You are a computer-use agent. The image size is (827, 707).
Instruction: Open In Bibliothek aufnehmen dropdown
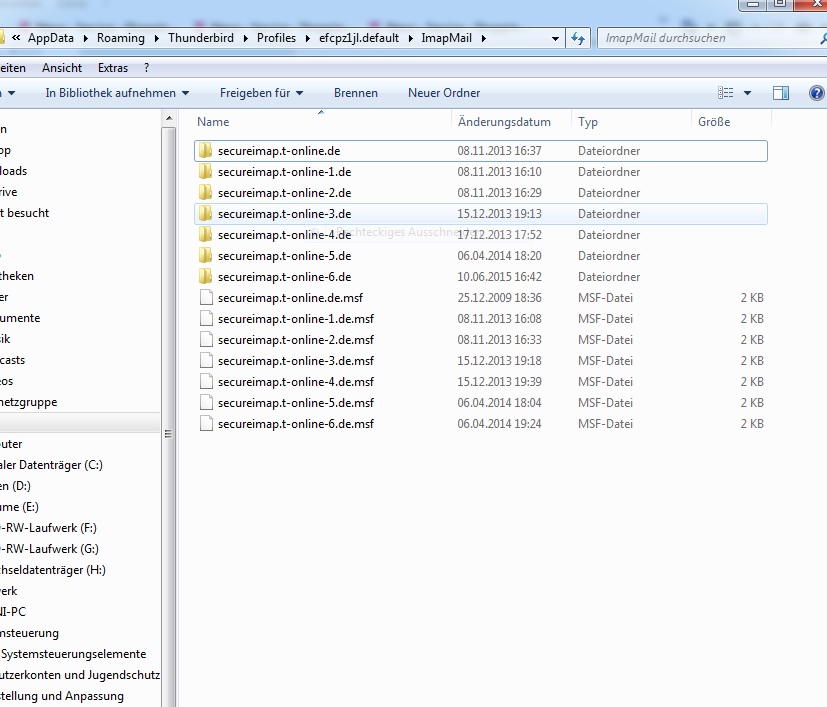tap(117, 93)
